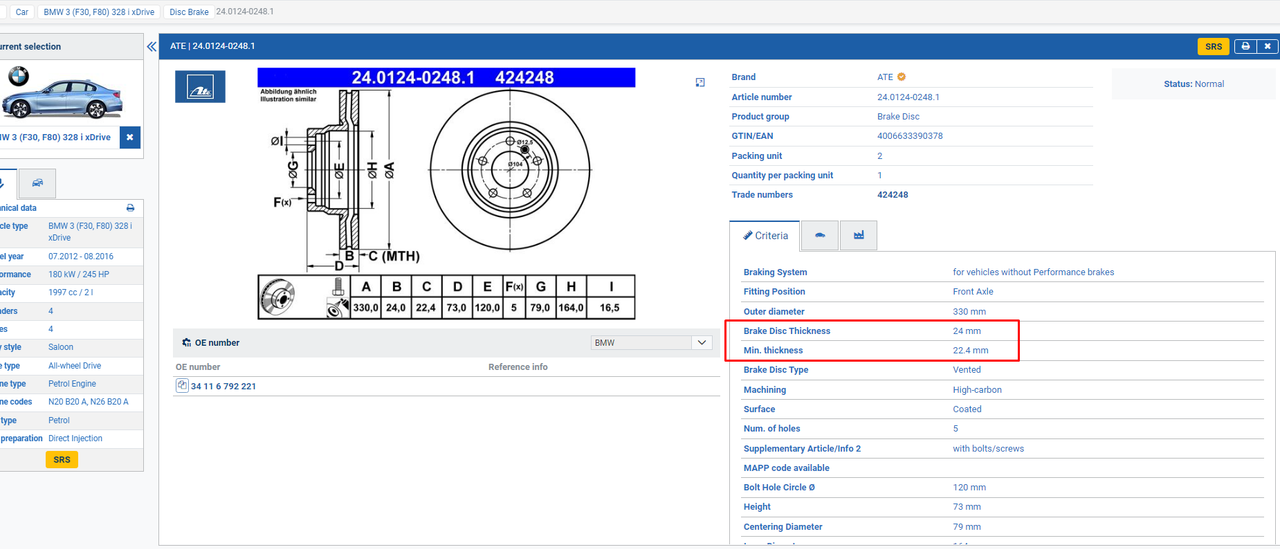The height and width of the screenshot is (549, 1280).
Task: Open the BMW manufacturer dropdown for OE numbers
Action: tap(651, 342)
